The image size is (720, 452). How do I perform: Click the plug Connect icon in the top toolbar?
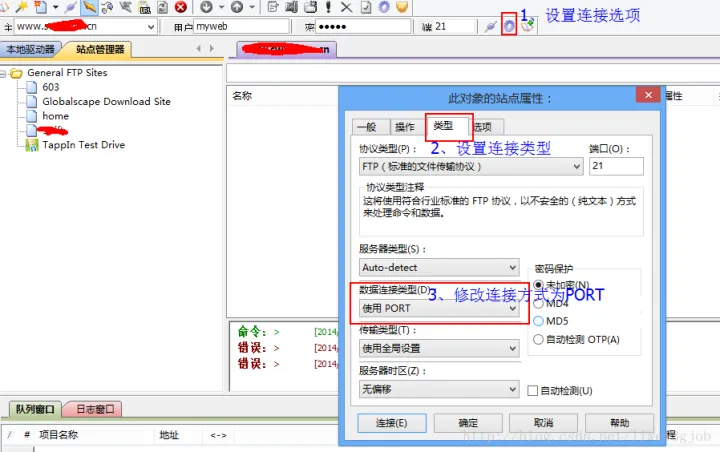pos(70,7)
